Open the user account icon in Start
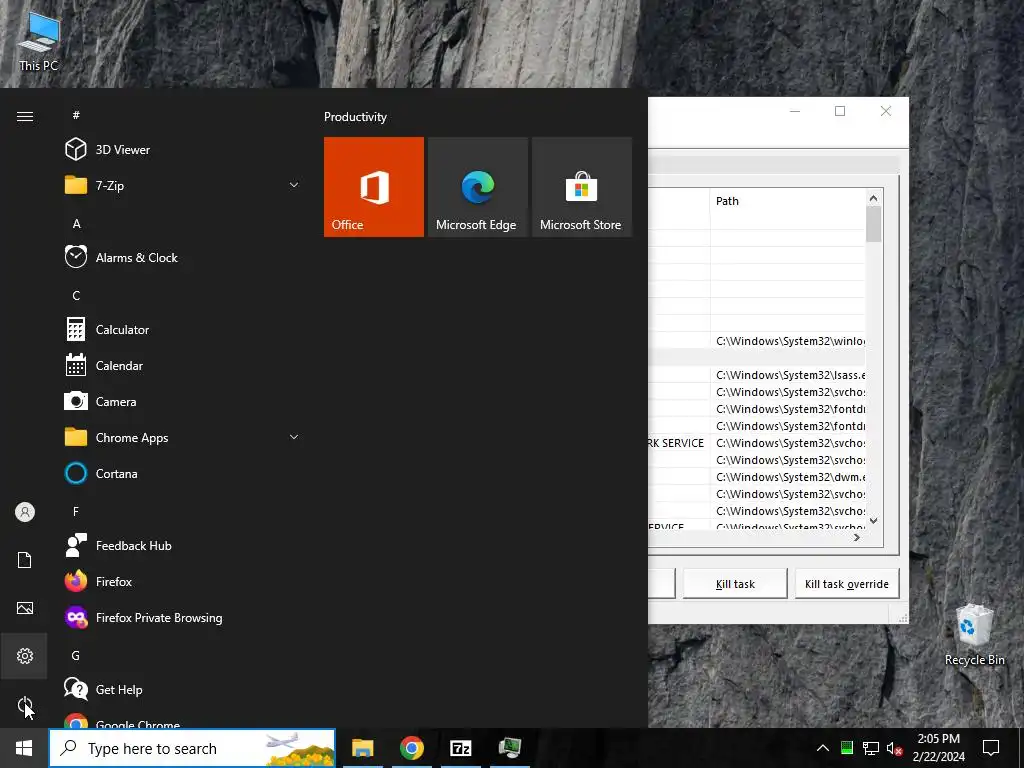The height and width of the screenshot is (768, 1024). click(x=25, y=512)
